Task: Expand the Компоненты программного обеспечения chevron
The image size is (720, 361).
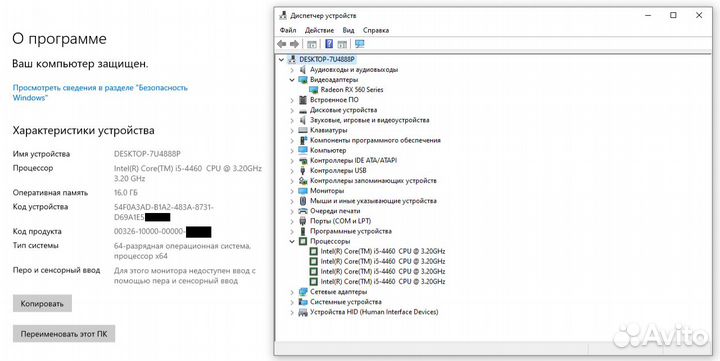Action: point(292,141)
